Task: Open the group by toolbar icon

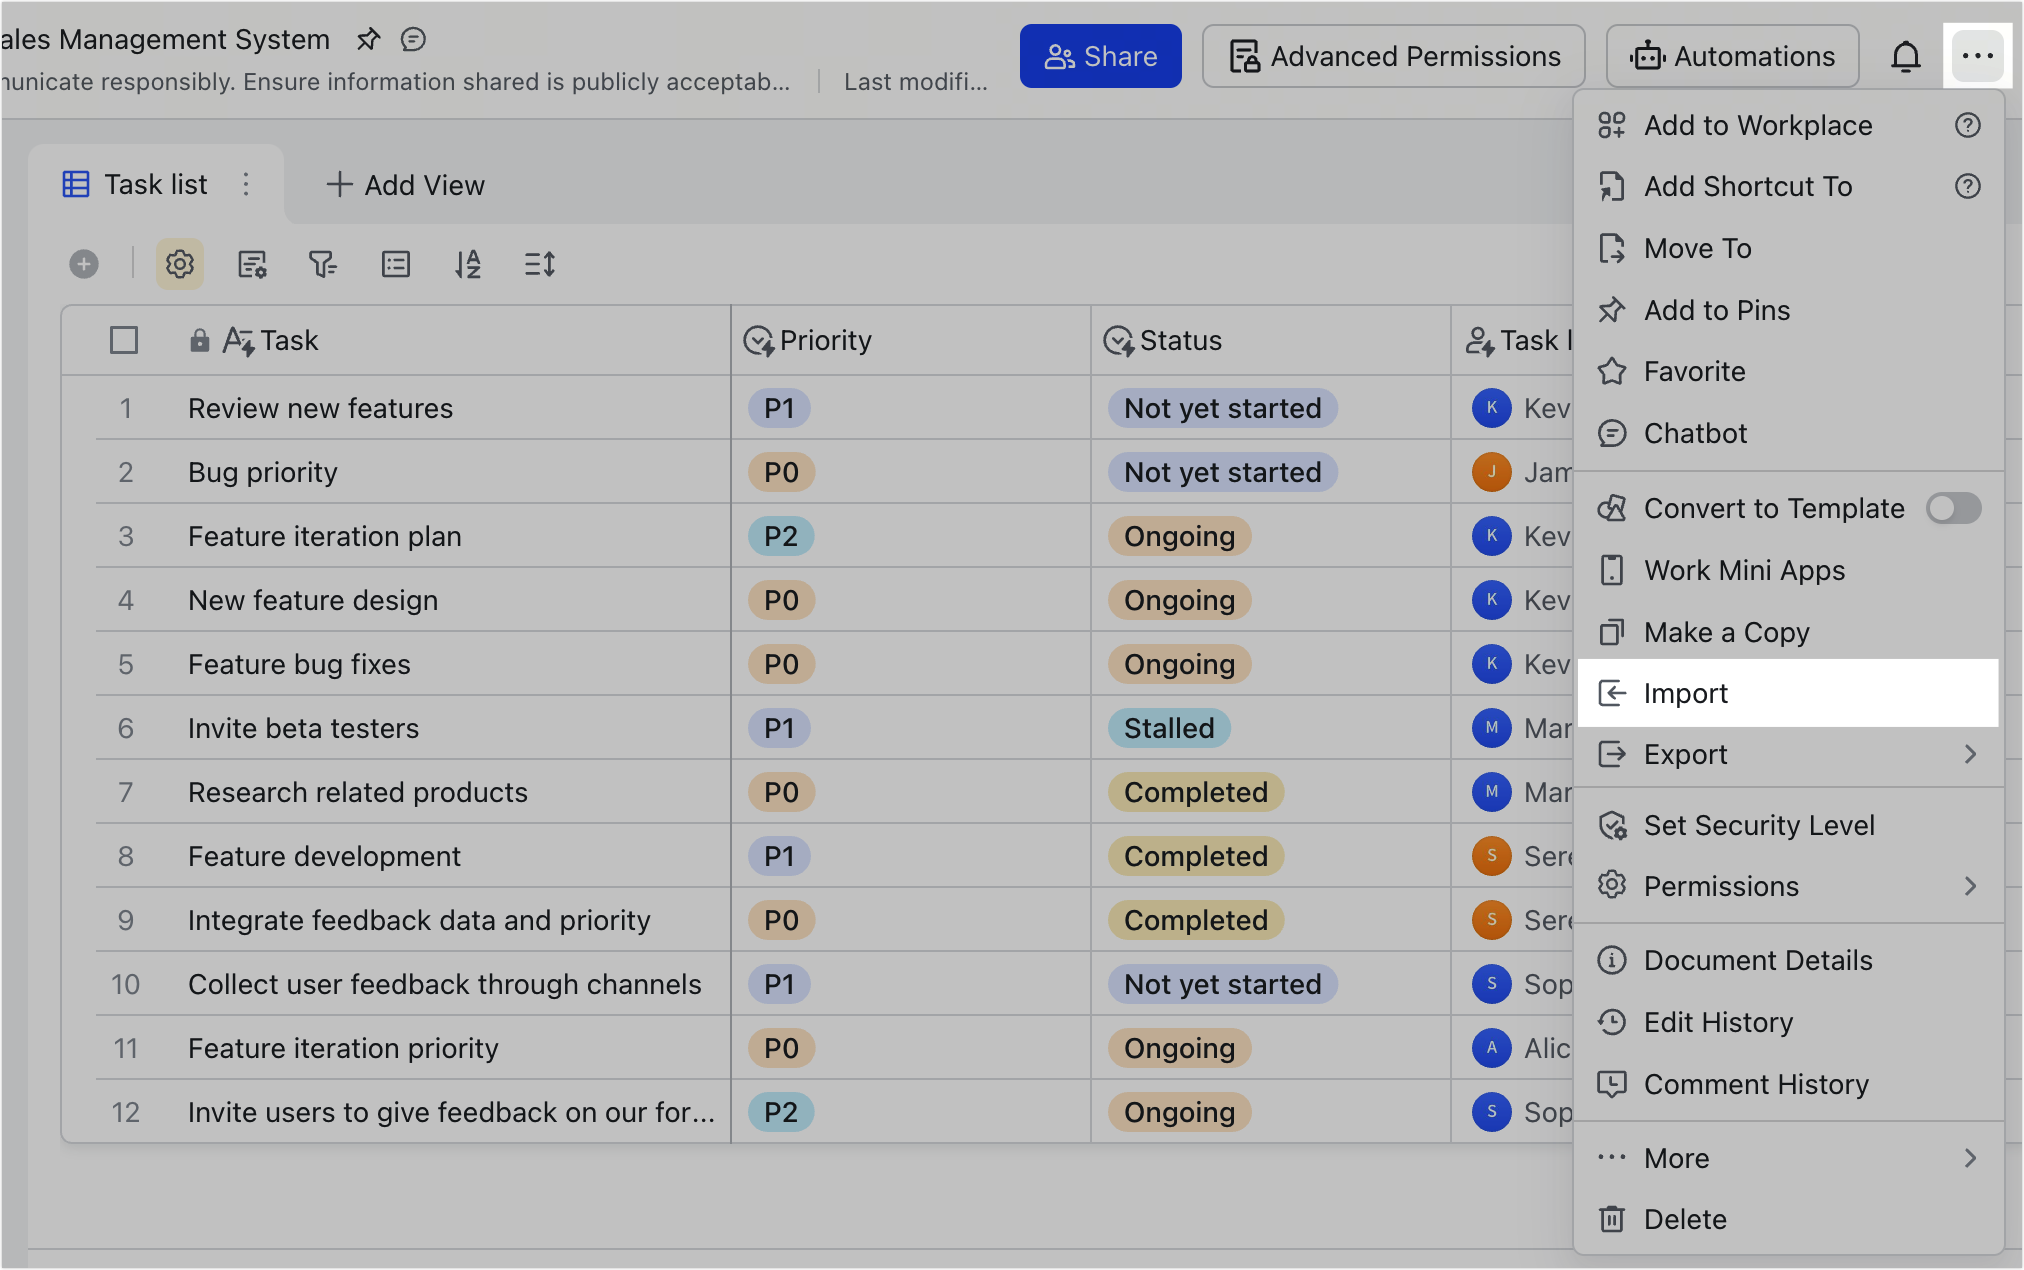Action: (396, 264)
